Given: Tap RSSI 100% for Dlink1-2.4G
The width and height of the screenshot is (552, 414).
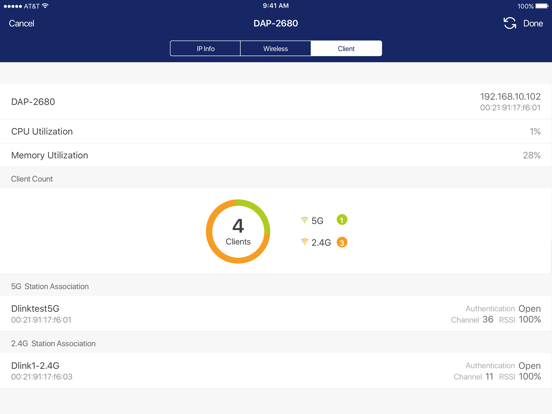Looking at the screenshot, I should click(x=520, y=377).
